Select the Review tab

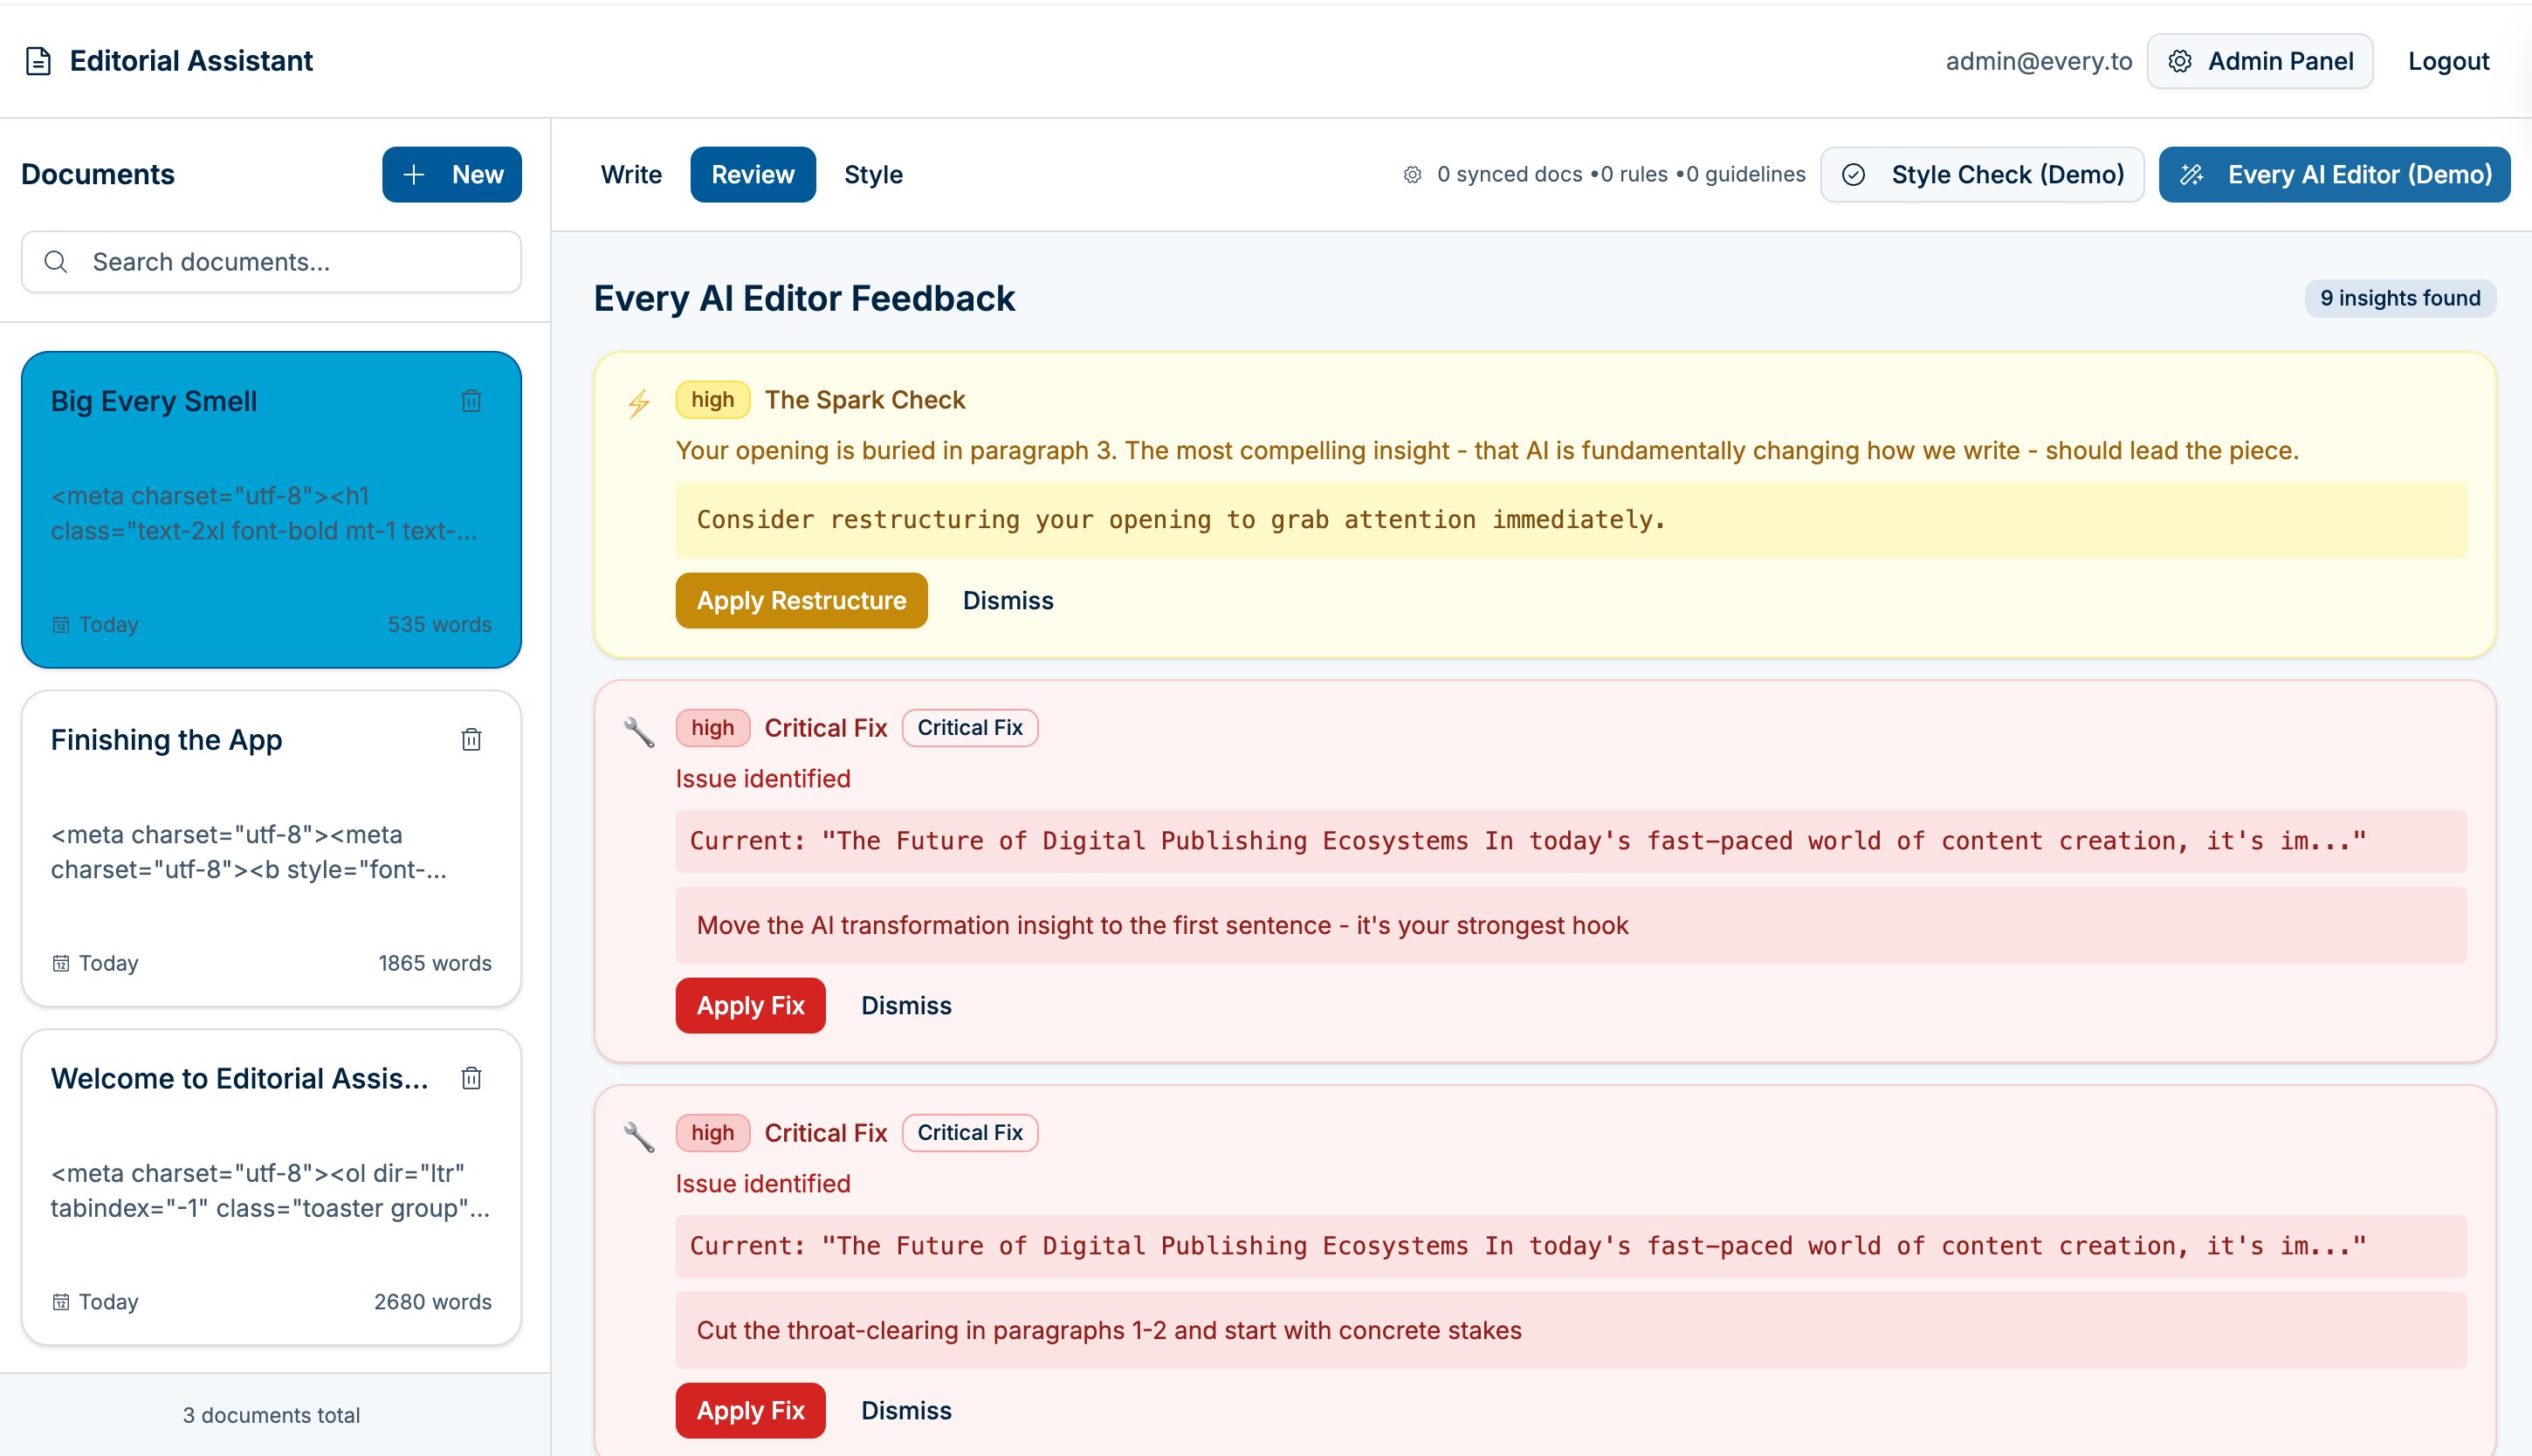(752, 175)
